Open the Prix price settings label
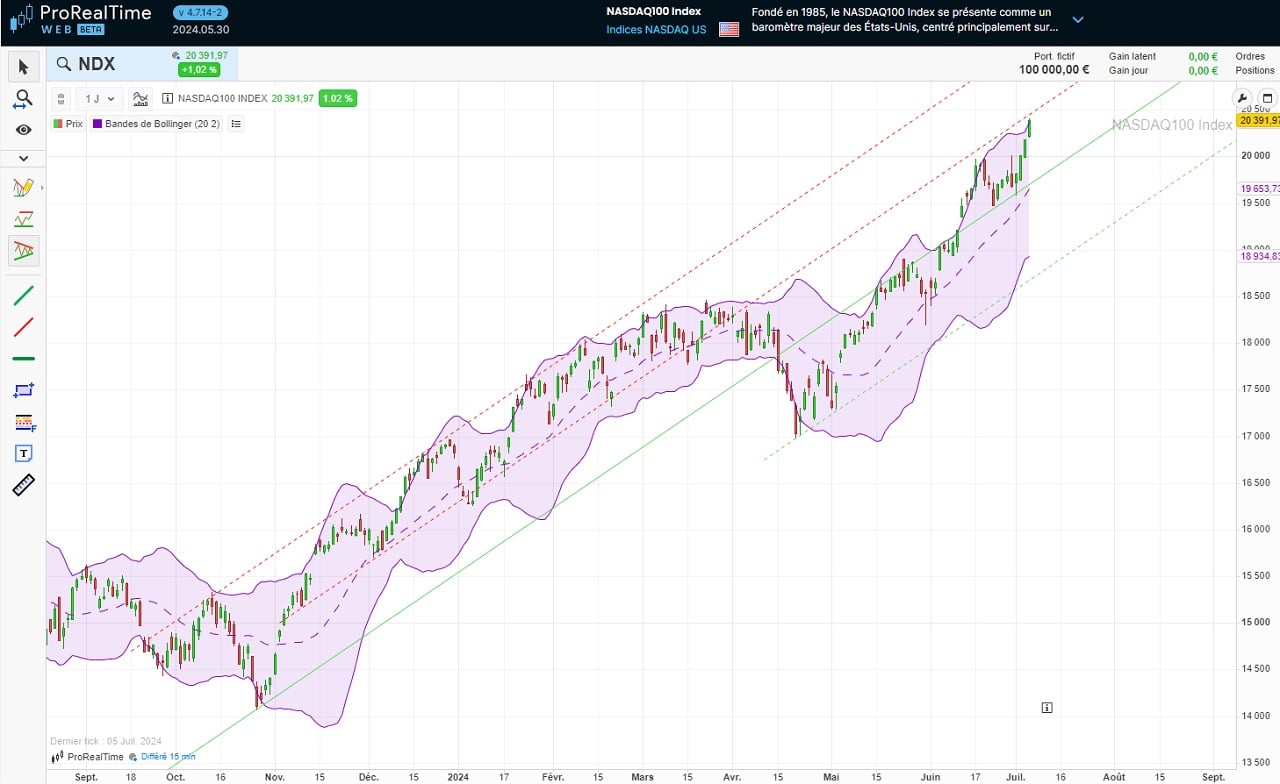This screenshot has height=784, width=1280. click(x=74, y=124)
